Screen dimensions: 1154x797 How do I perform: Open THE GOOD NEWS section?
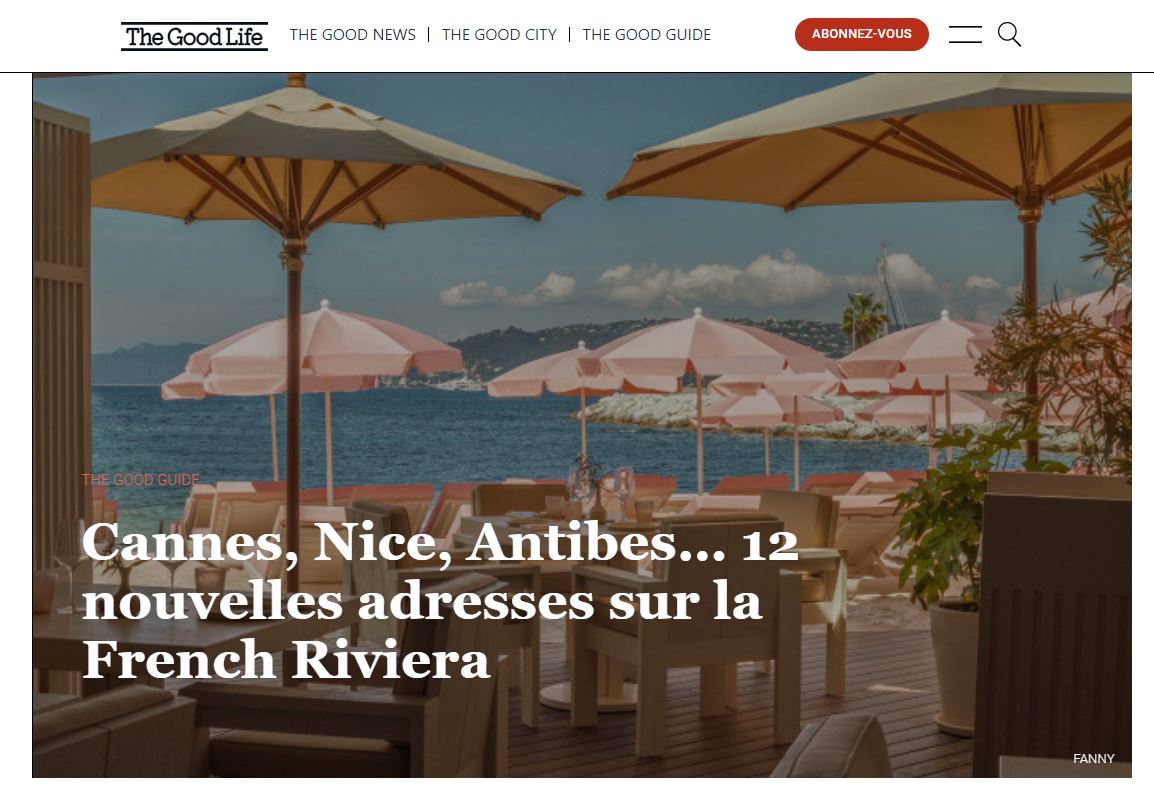[353, 35]
